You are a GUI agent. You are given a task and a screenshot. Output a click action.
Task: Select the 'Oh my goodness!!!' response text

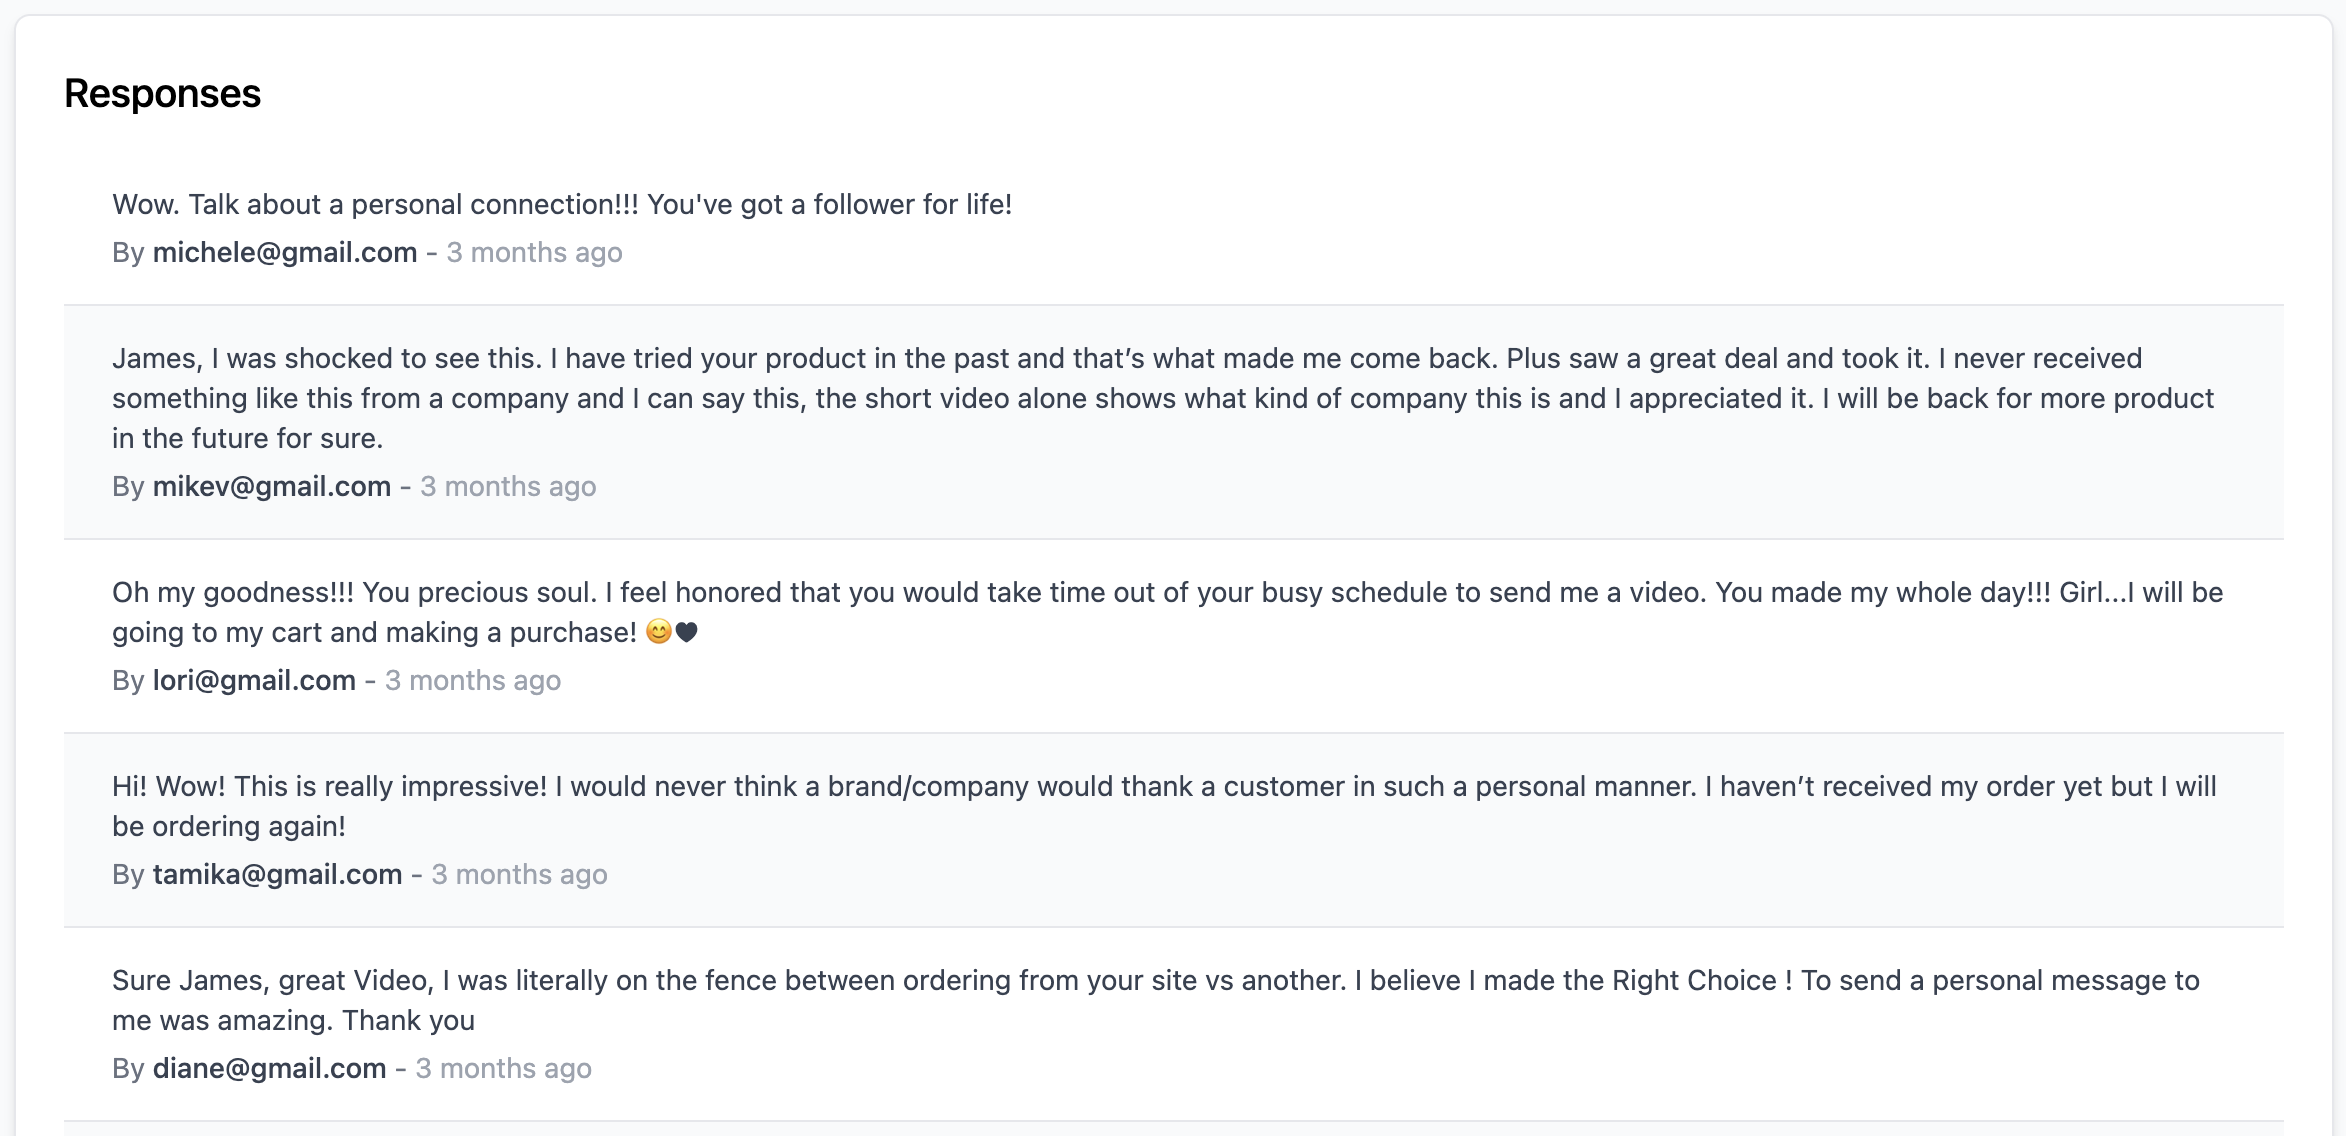pos(1168,613)
